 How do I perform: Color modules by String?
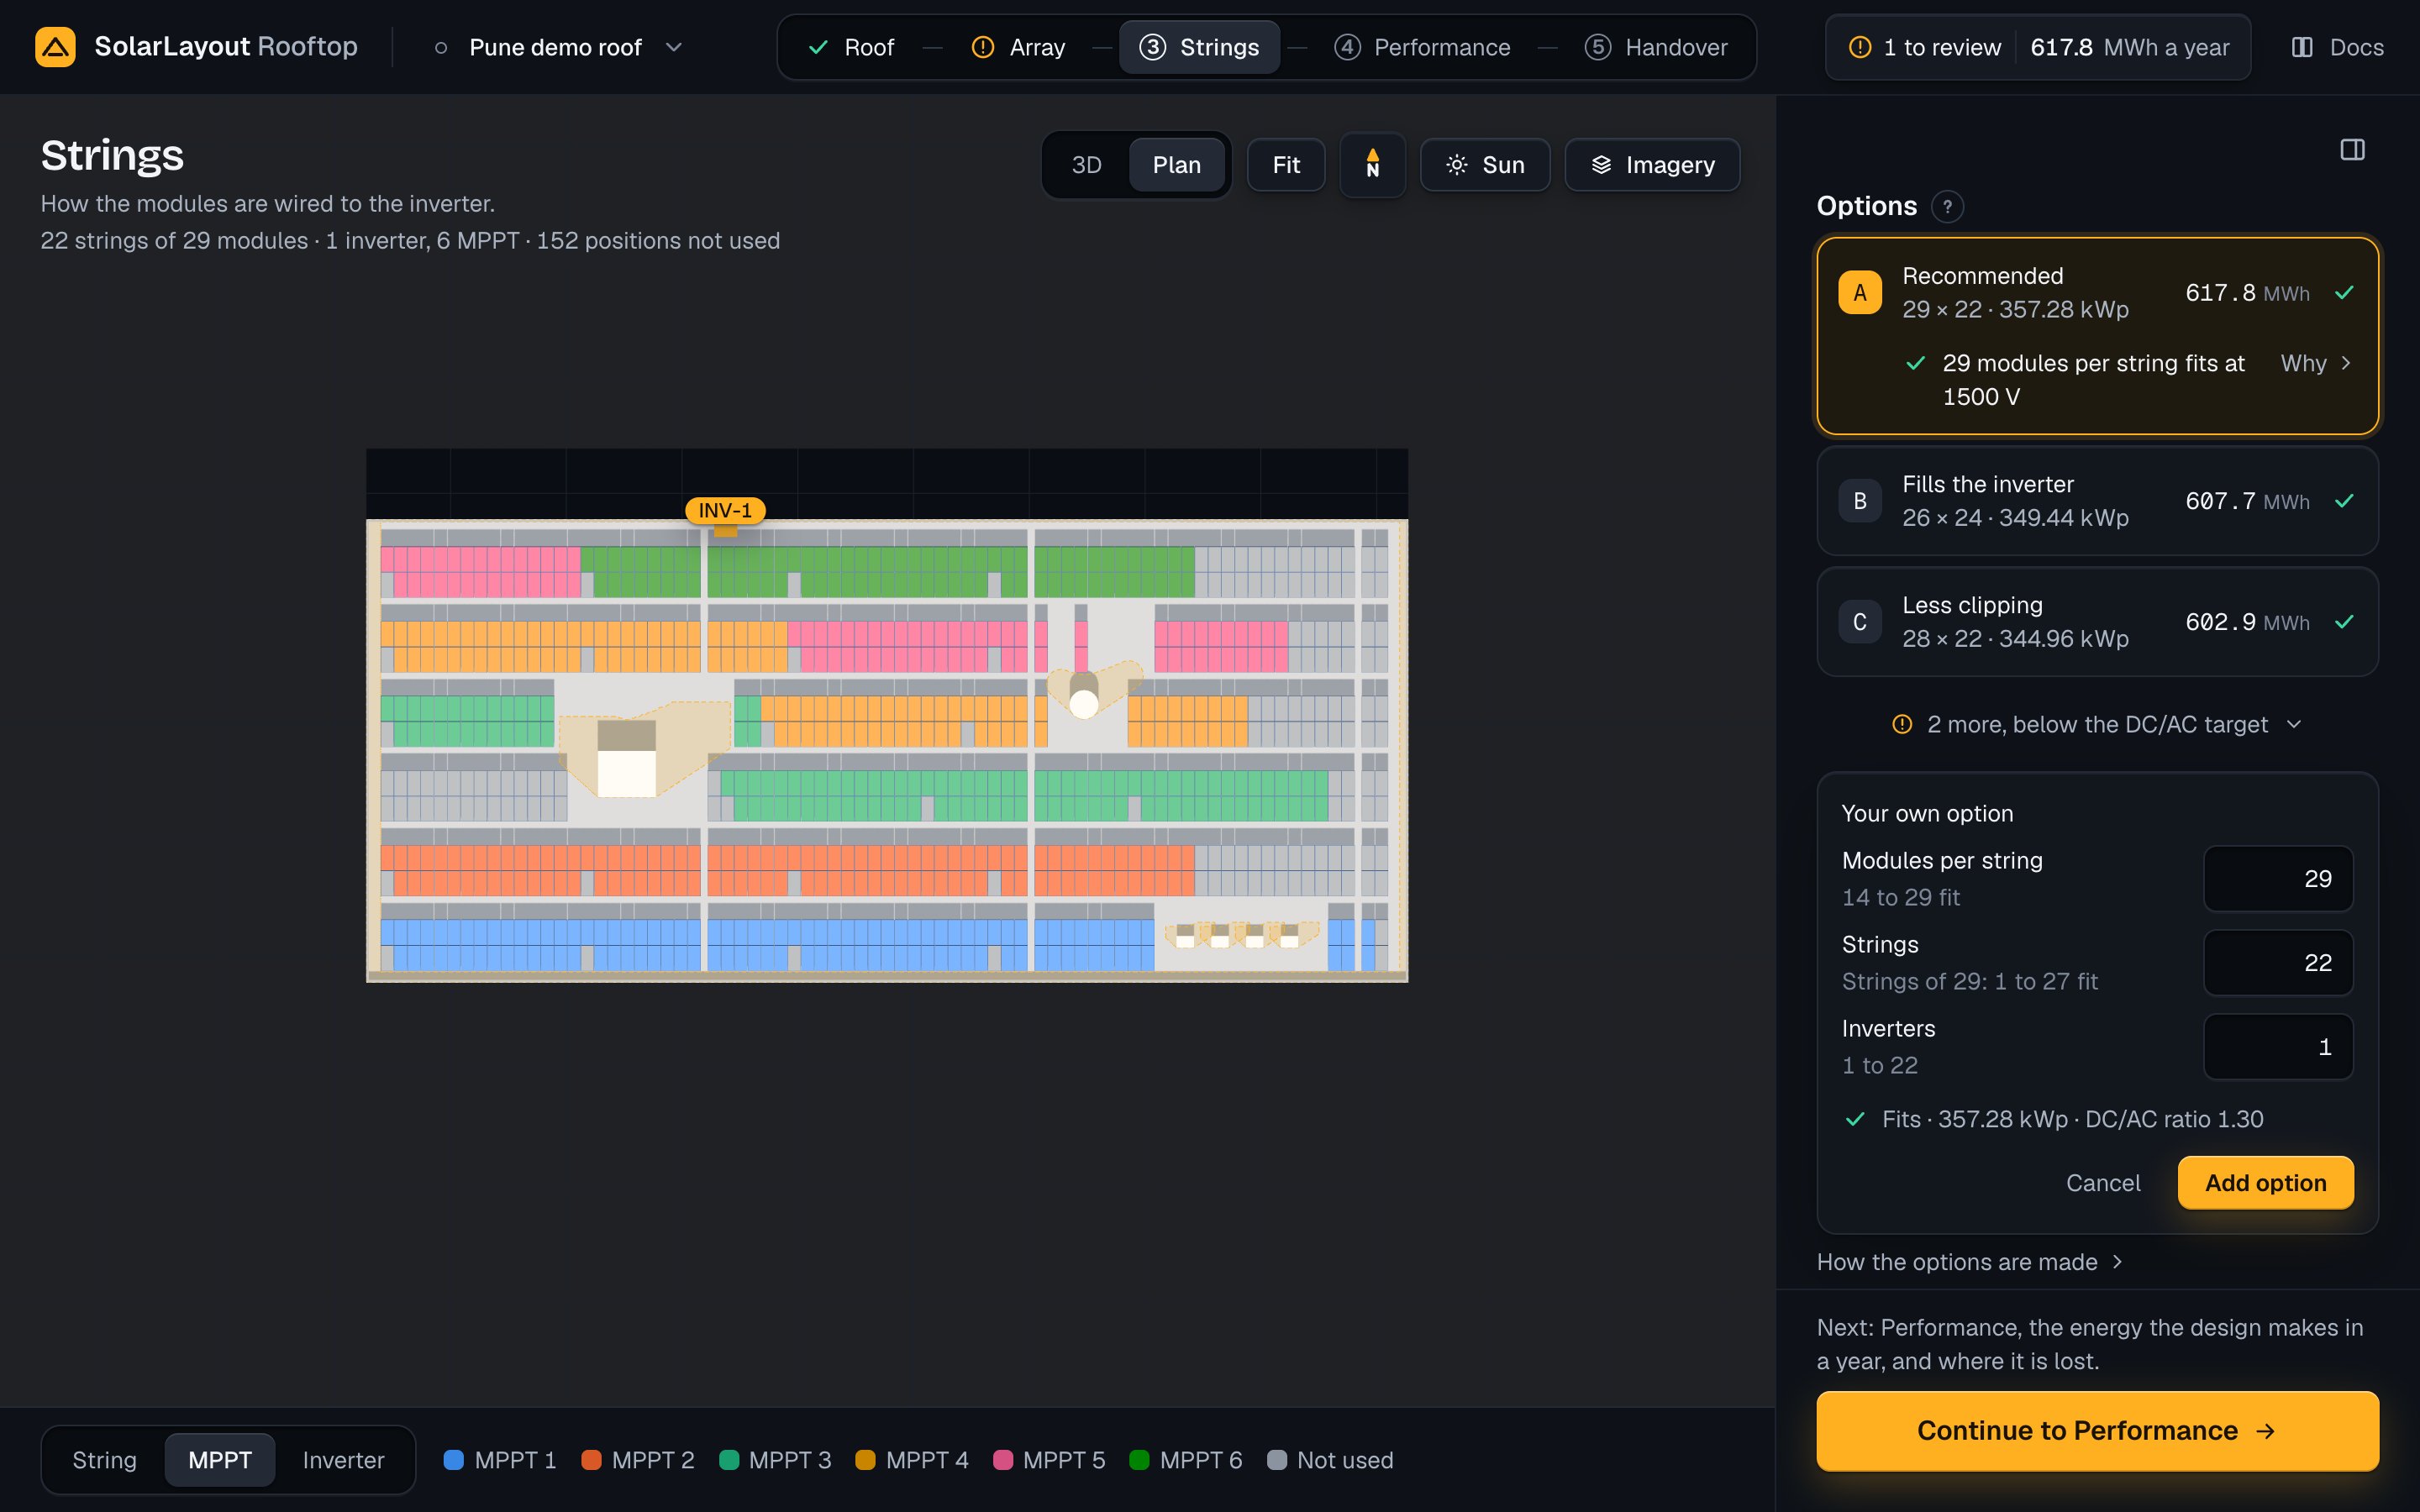(x=105, y=1460)
